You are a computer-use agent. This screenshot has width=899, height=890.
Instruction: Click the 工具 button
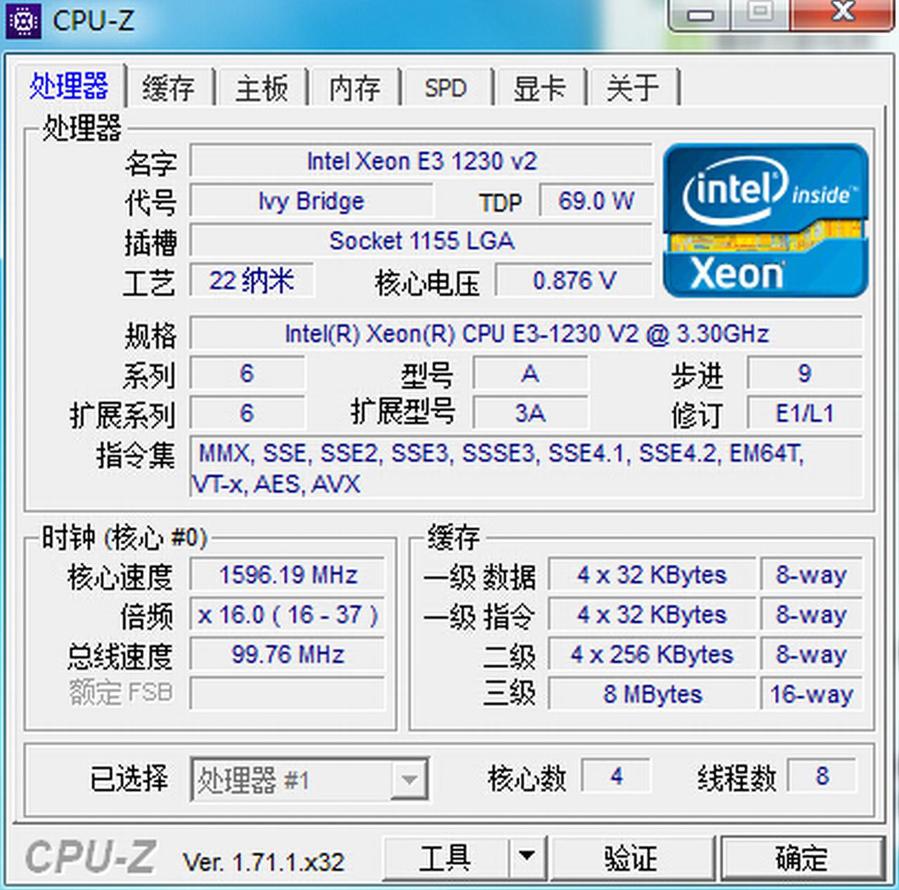tap(445, 858)
